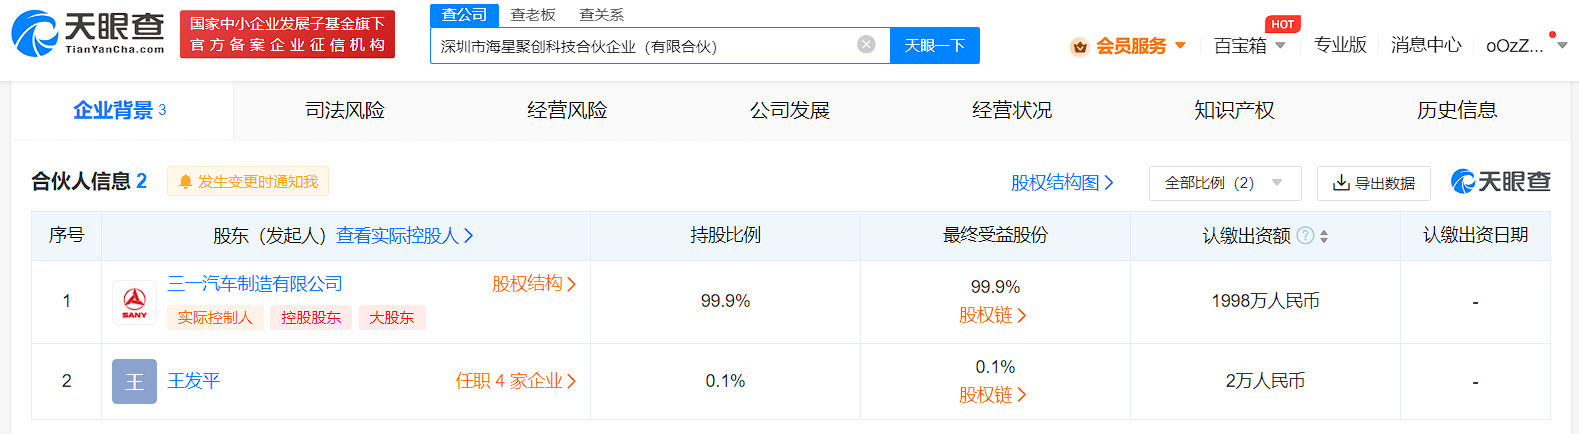Open 股权链 in the 99.9% row

pos(993,315)
